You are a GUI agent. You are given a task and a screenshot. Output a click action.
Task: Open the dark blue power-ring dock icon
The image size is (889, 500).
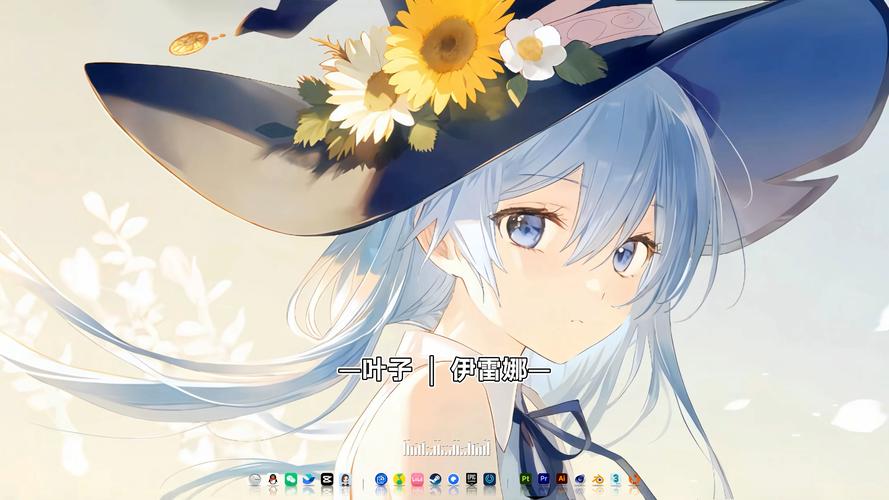pyautogui.click(x=490, y=480)
